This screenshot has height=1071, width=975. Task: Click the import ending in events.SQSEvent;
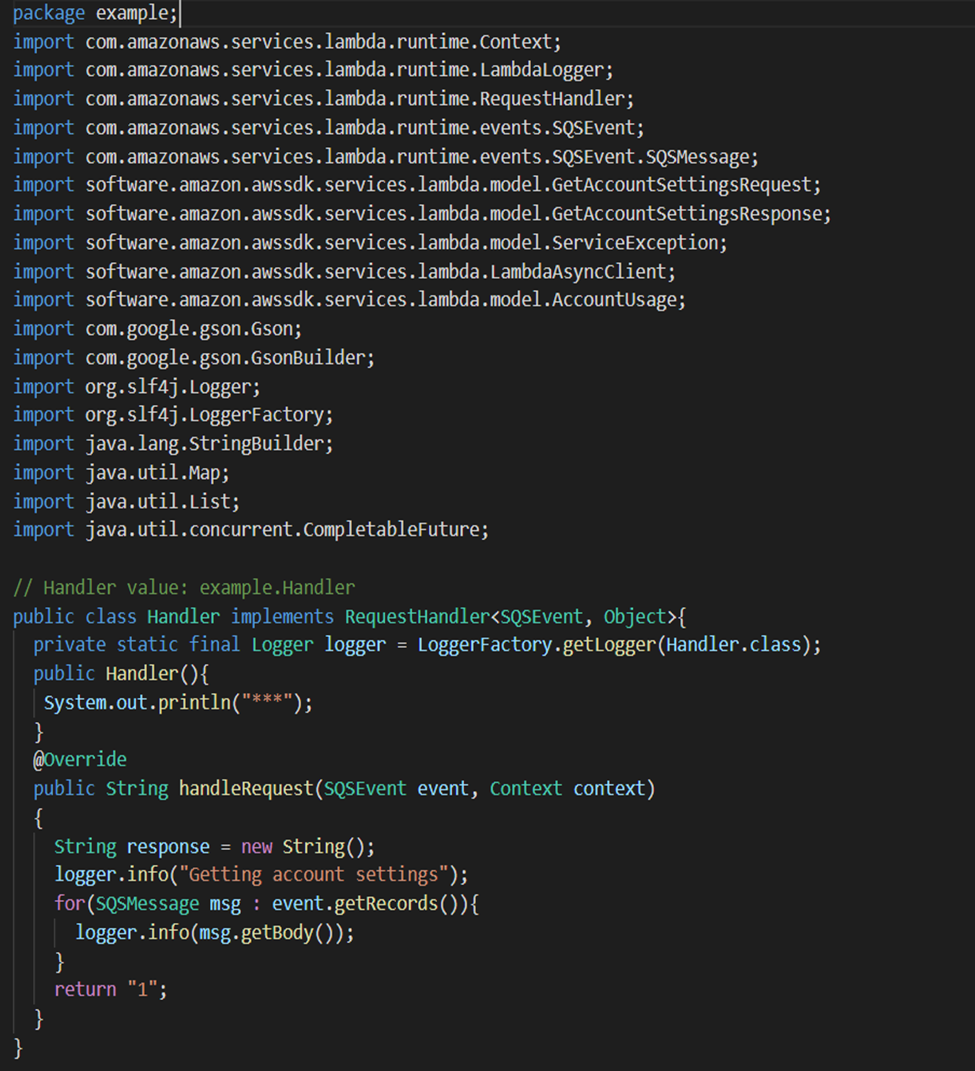pyautogui.click(x=329, y=128)
